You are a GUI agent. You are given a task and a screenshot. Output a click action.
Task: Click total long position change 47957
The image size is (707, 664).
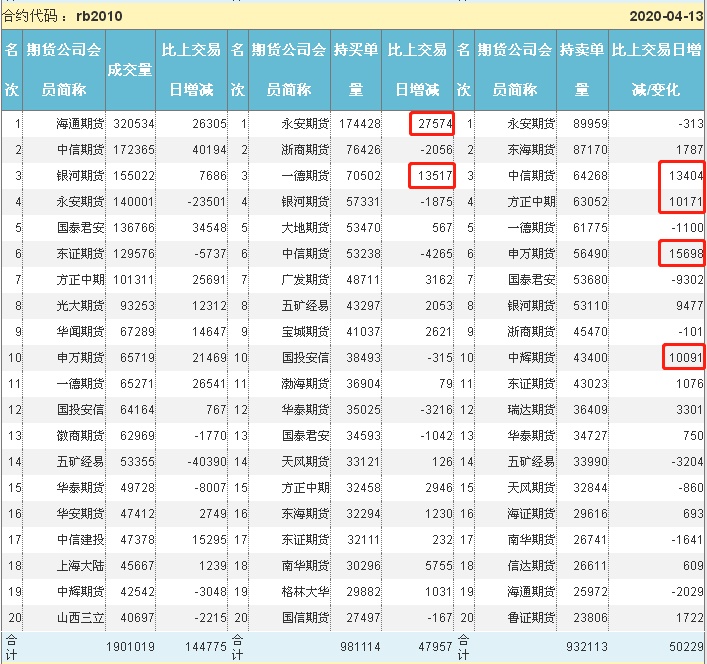[x=435, y=647]
